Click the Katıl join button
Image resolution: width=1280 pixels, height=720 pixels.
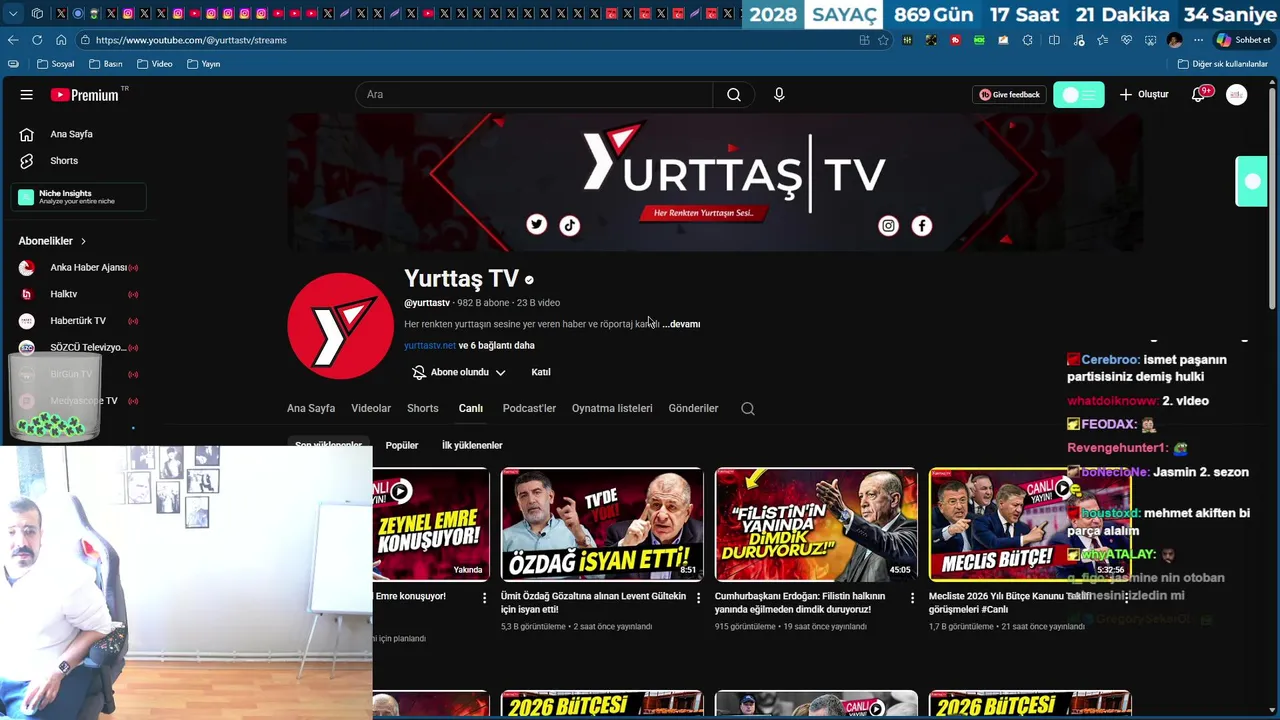pyautogui.click(x=541, y=372)
